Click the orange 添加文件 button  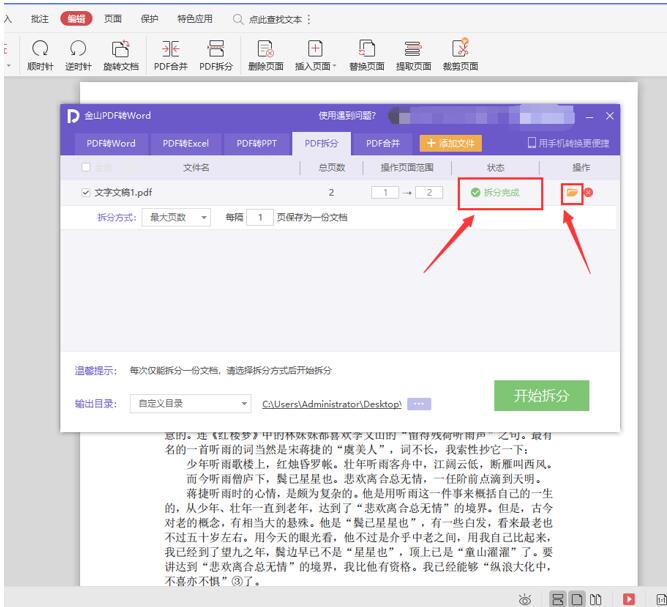[450, 143]
